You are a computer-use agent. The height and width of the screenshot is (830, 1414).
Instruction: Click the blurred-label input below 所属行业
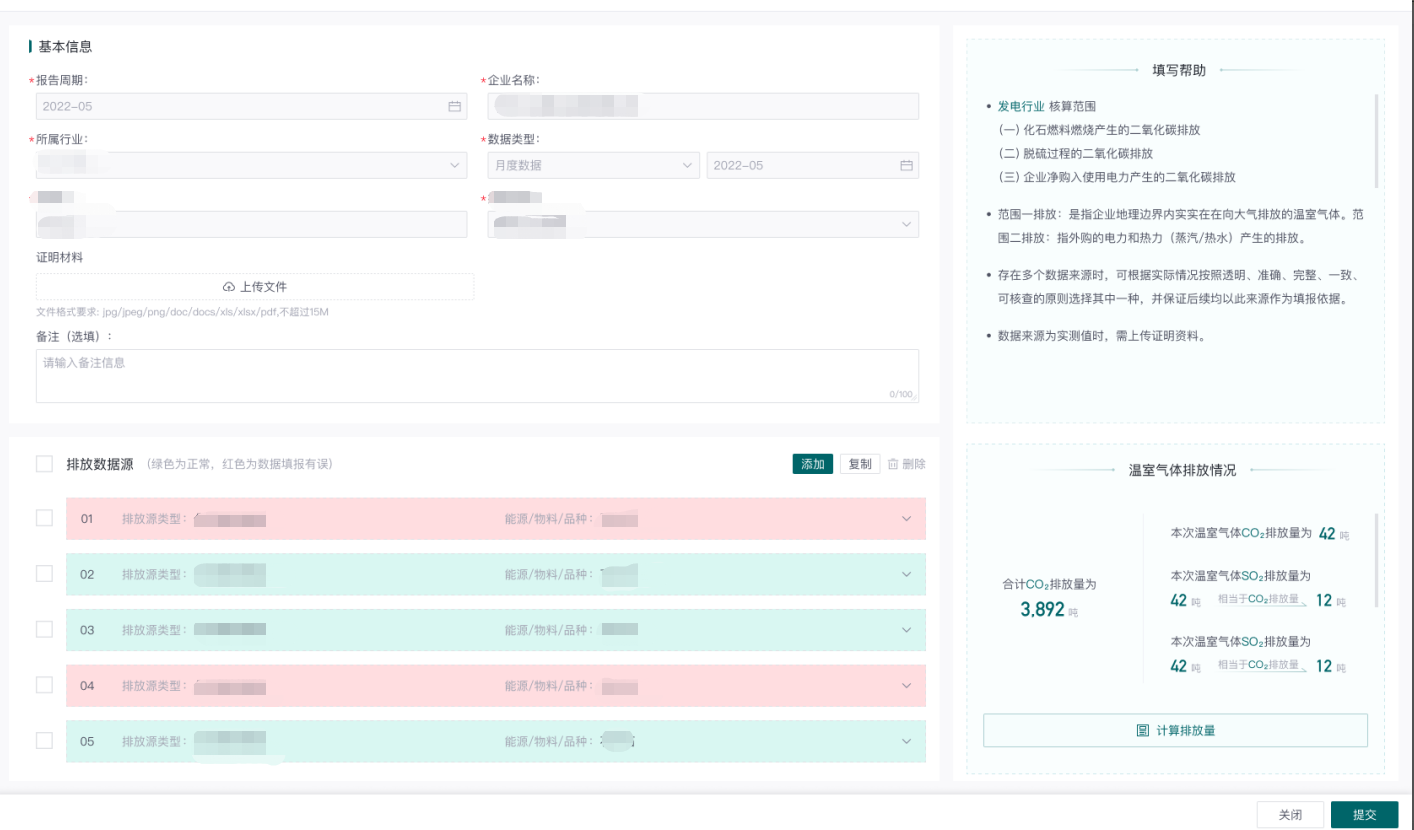coord(251,224)
